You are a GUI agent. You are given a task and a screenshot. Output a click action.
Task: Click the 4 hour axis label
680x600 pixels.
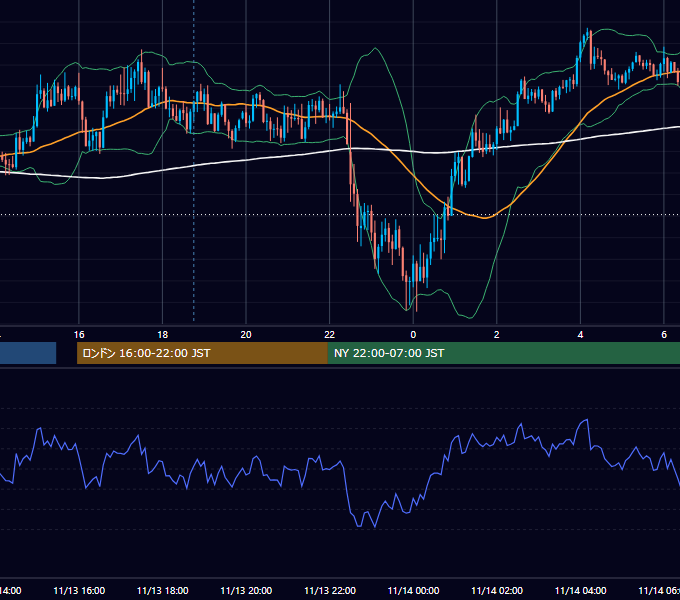(580, 335)
